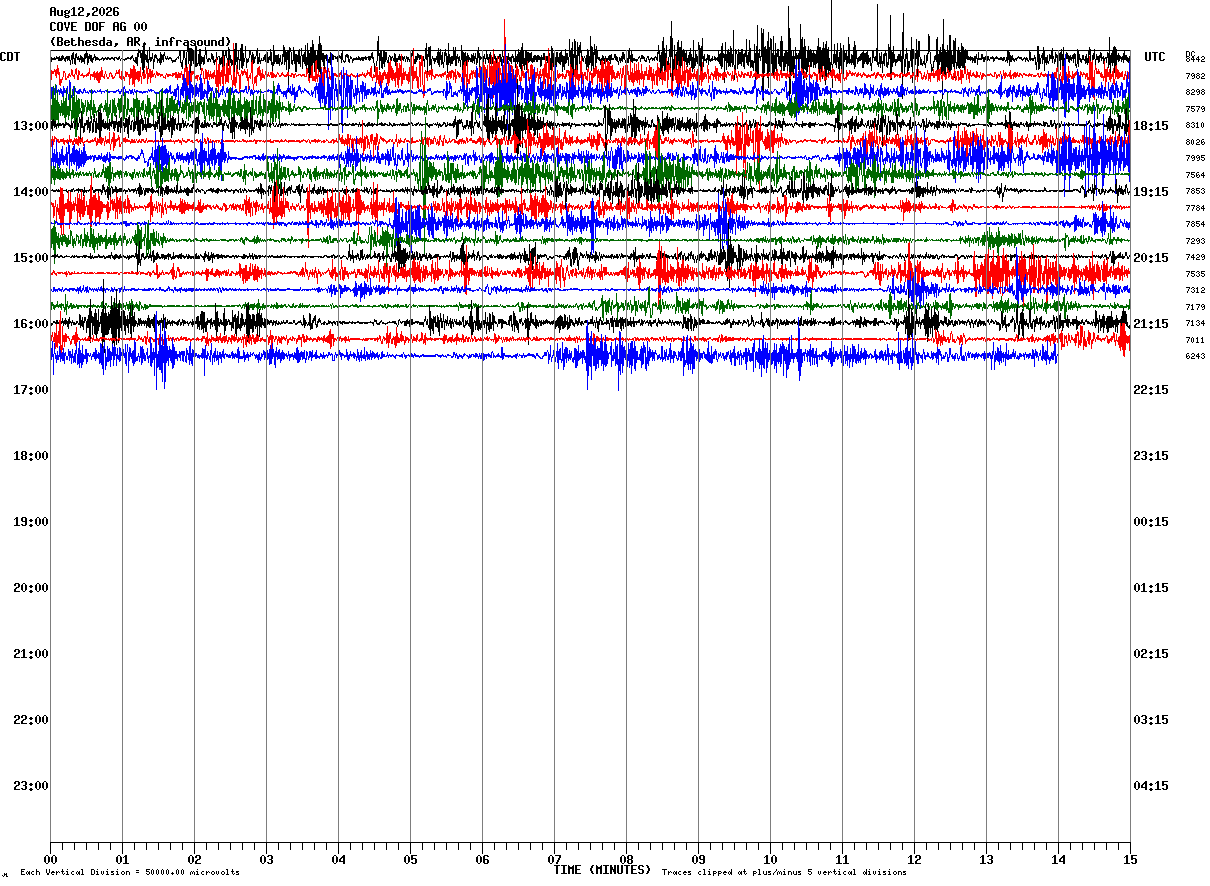Click minute 07 on the time axis
Viewport: 1210px width, 886px height.
click(x=554, y=860)
